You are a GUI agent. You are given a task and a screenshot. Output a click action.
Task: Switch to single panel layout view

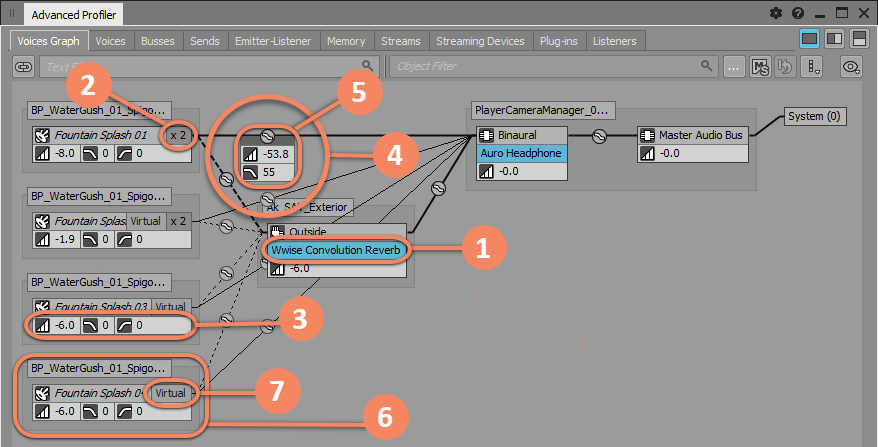point(810,39)
